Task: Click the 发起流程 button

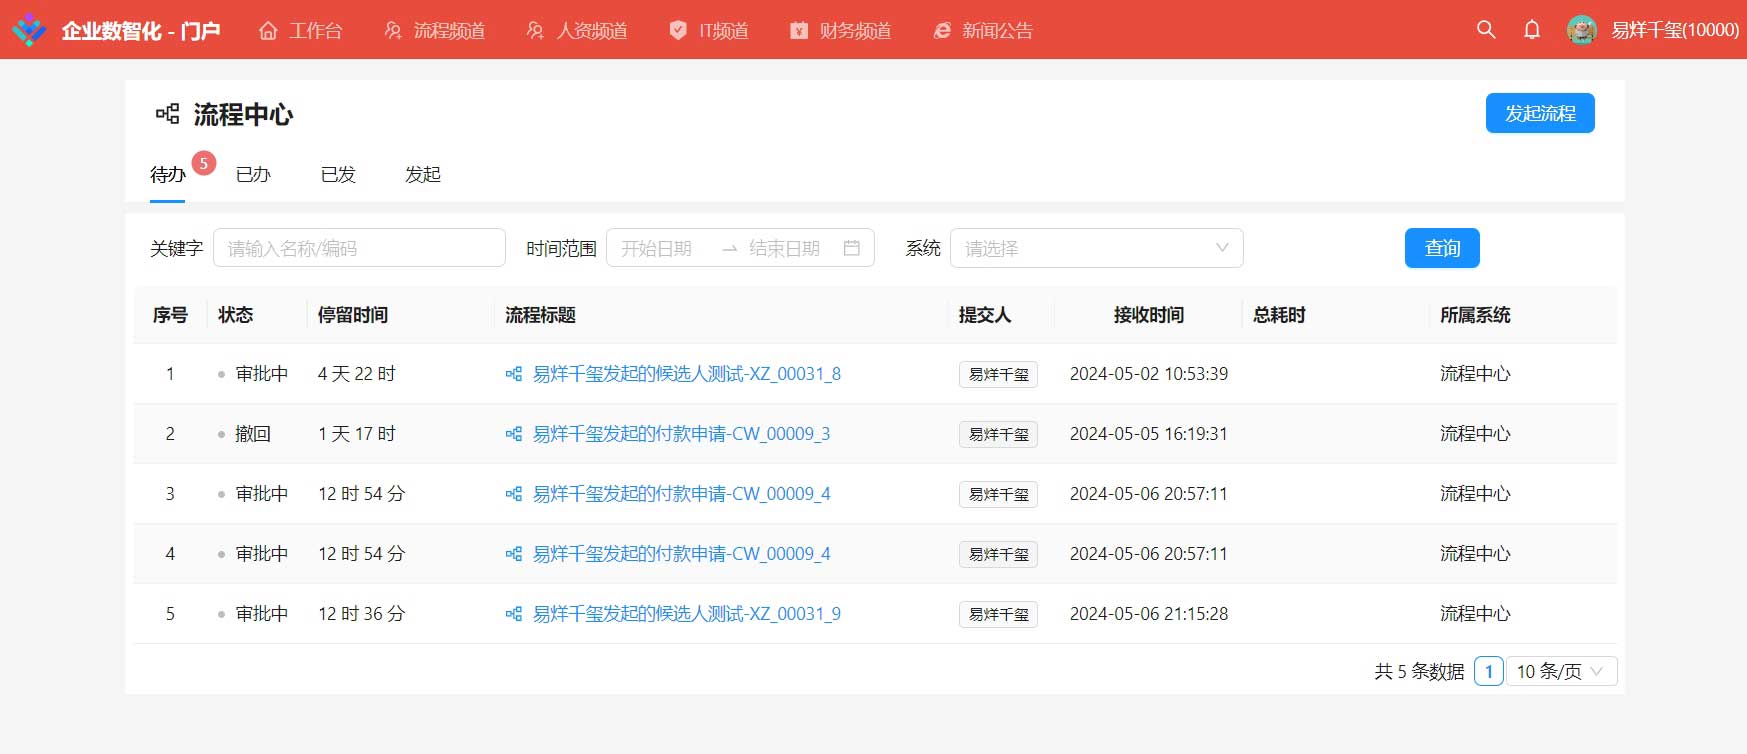Action: (x=1539, y=113)
